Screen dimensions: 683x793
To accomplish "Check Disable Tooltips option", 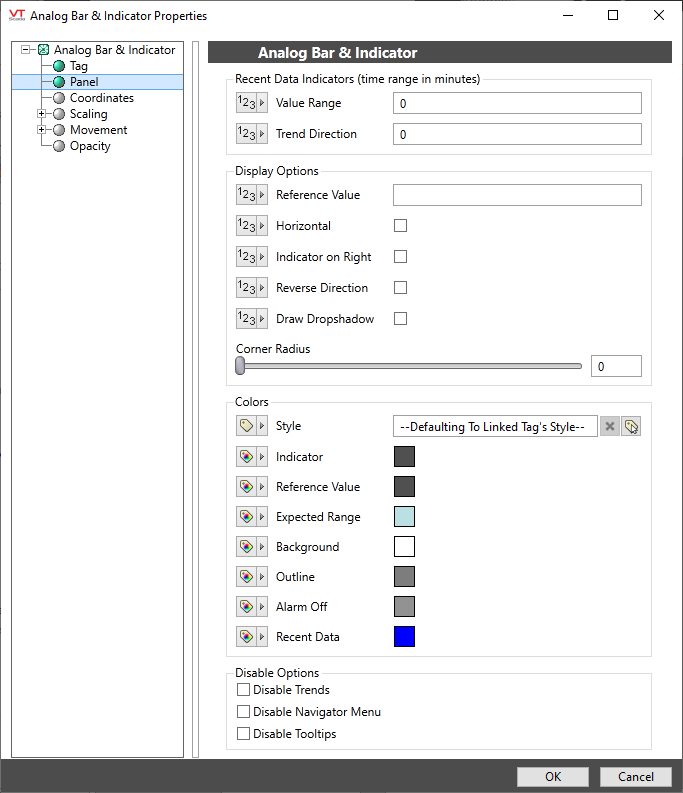I will 243,734.
